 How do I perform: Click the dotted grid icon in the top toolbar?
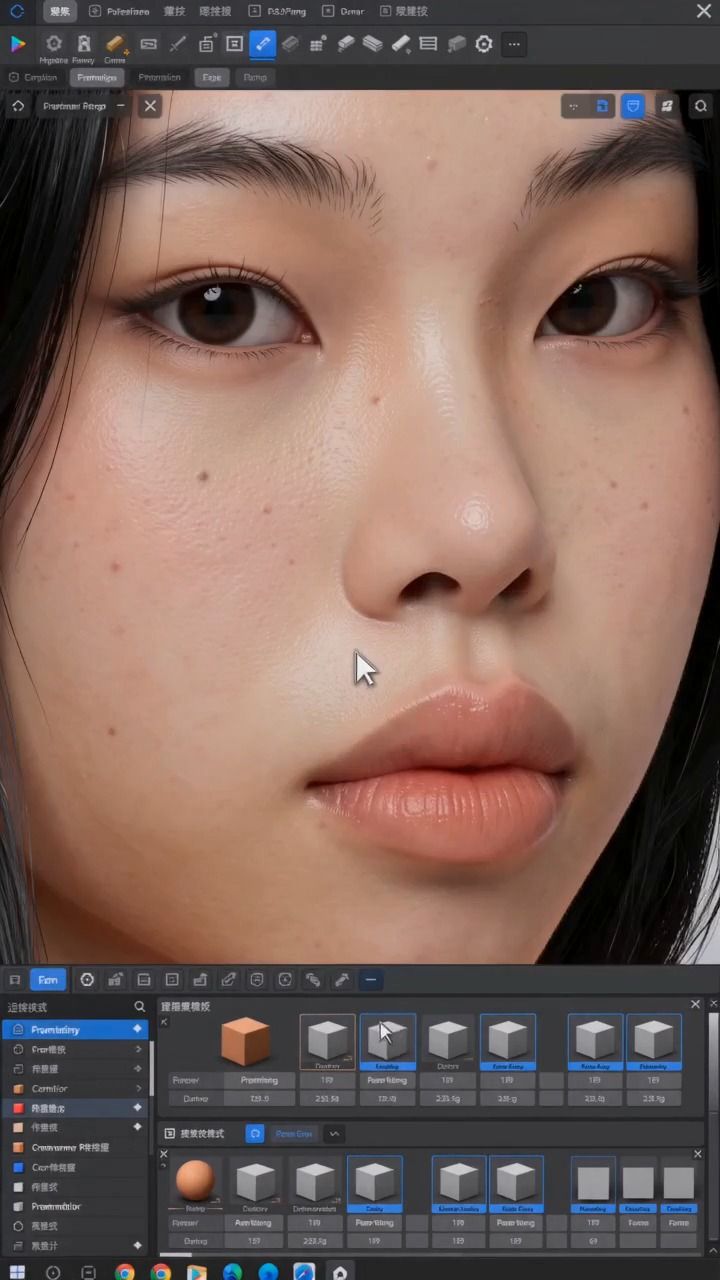click(318, 44)
